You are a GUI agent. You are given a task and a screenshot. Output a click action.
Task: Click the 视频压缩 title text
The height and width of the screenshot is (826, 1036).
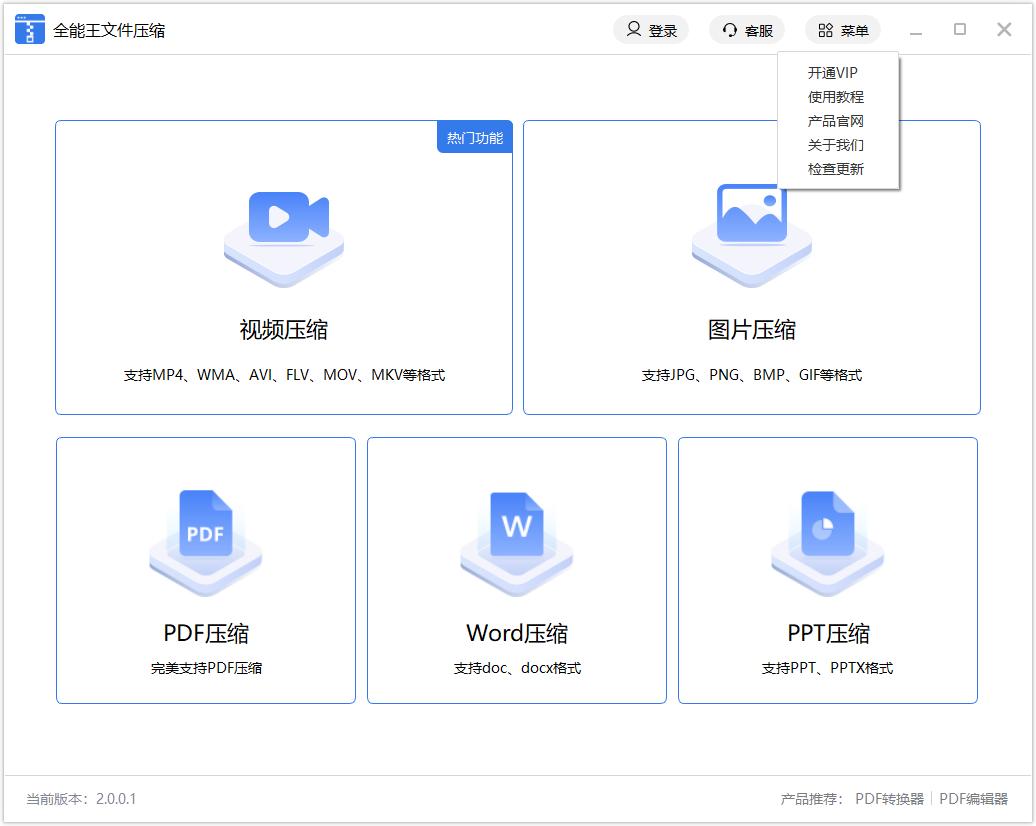(284, 330)
